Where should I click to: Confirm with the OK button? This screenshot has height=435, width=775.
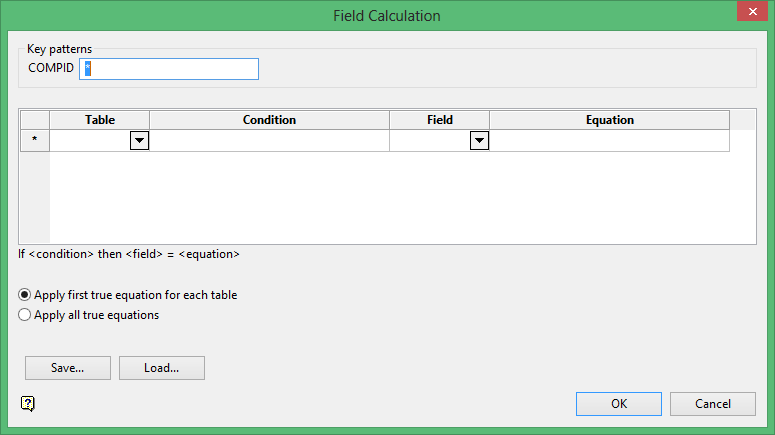pos(619,403)
